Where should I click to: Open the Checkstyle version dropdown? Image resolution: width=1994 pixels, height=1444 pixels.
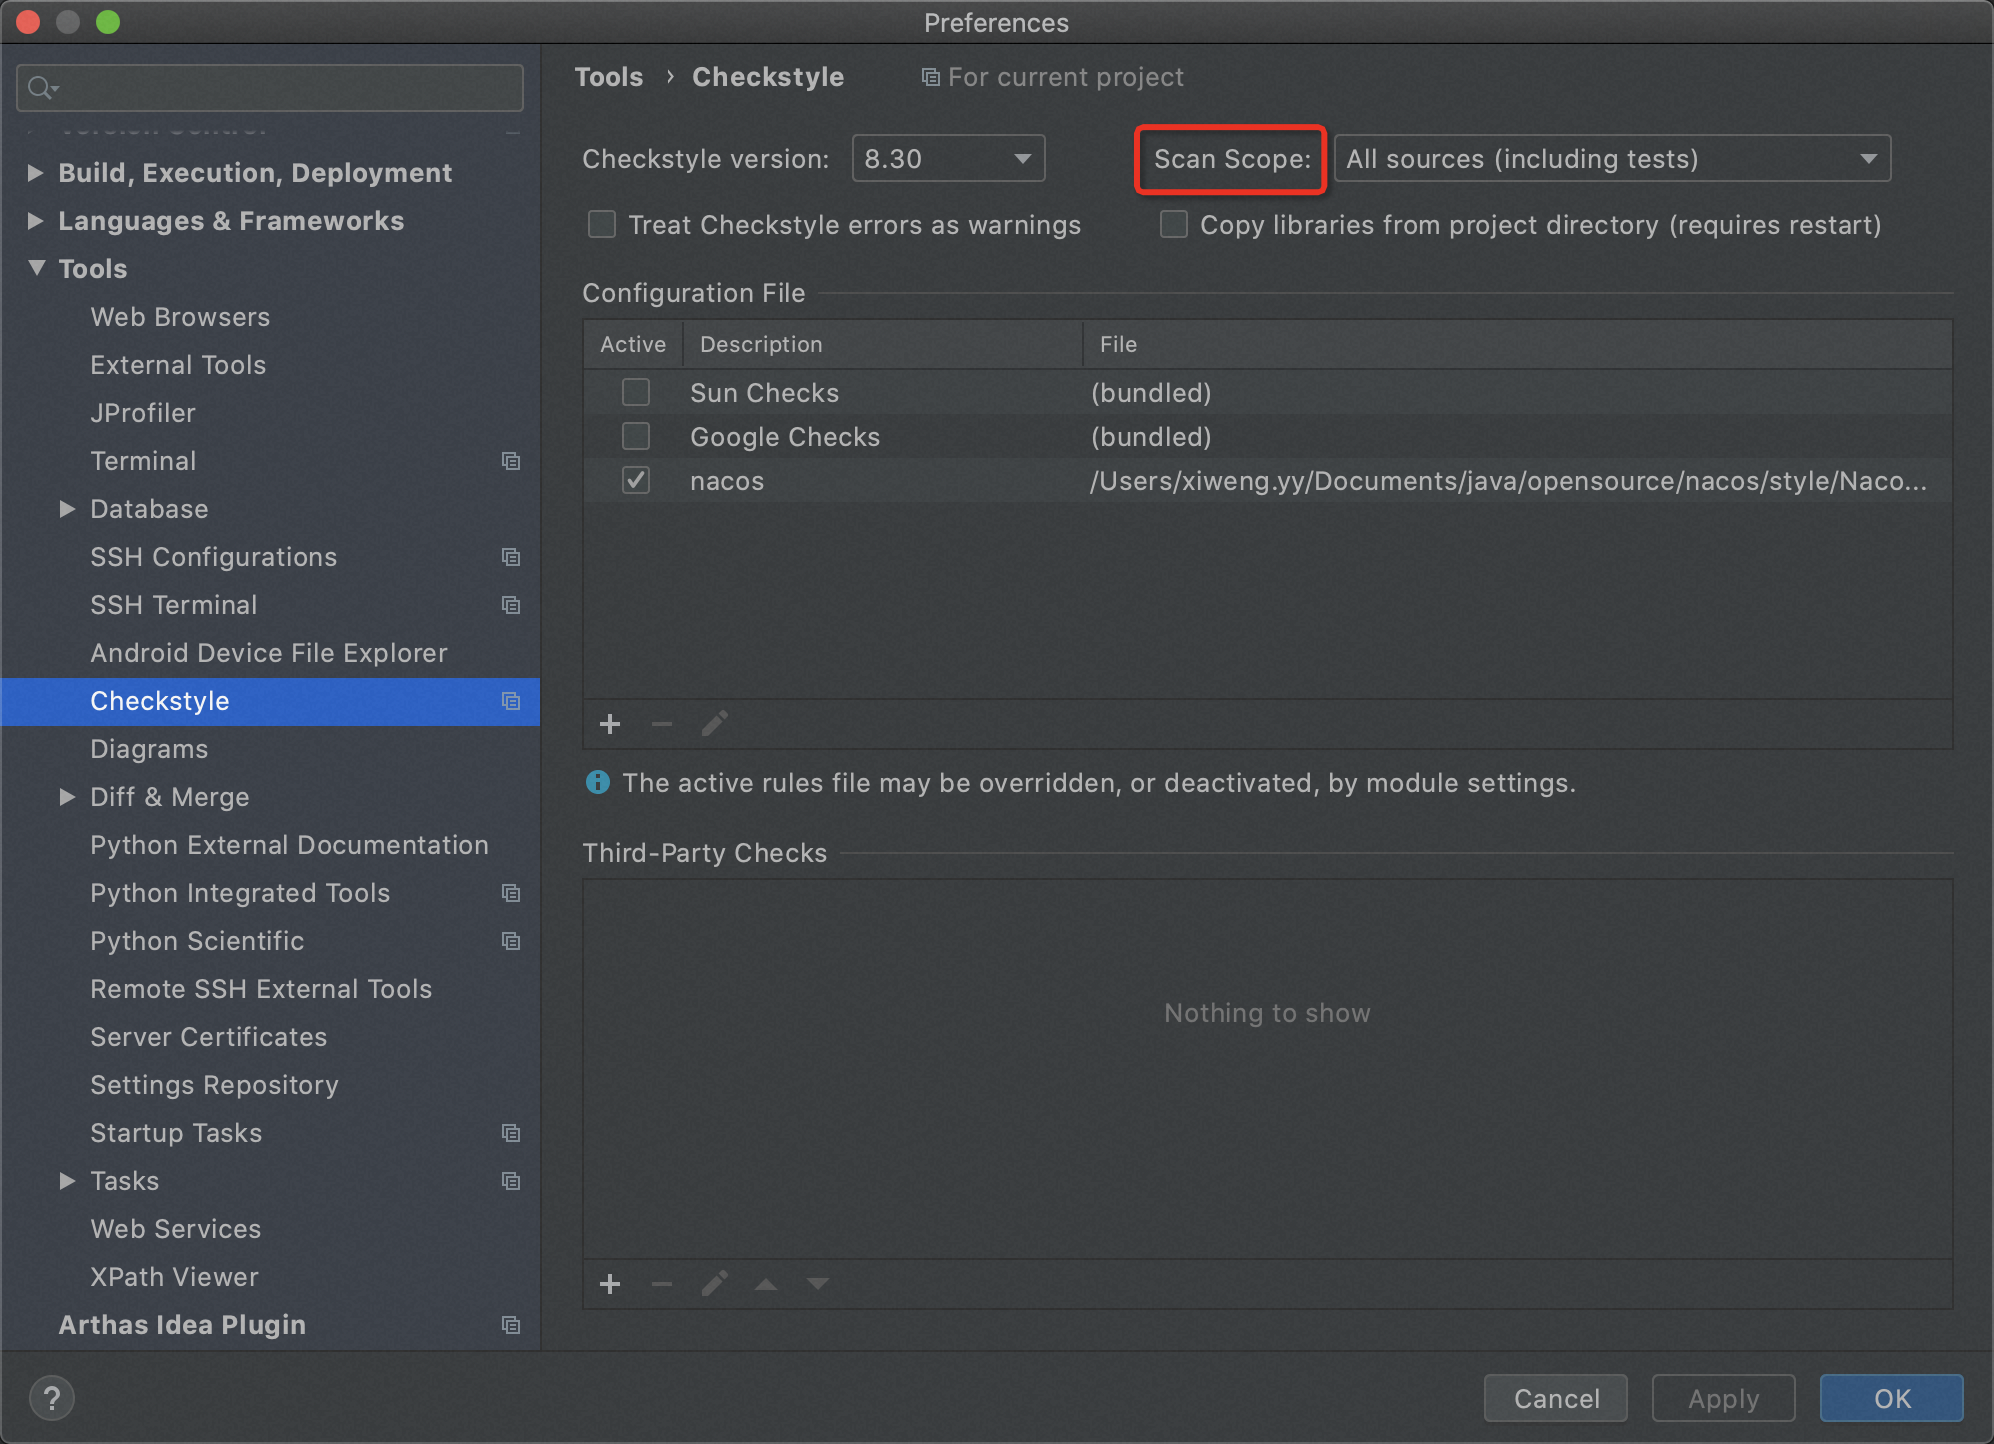pyautogui.click(x=948, y=158)
